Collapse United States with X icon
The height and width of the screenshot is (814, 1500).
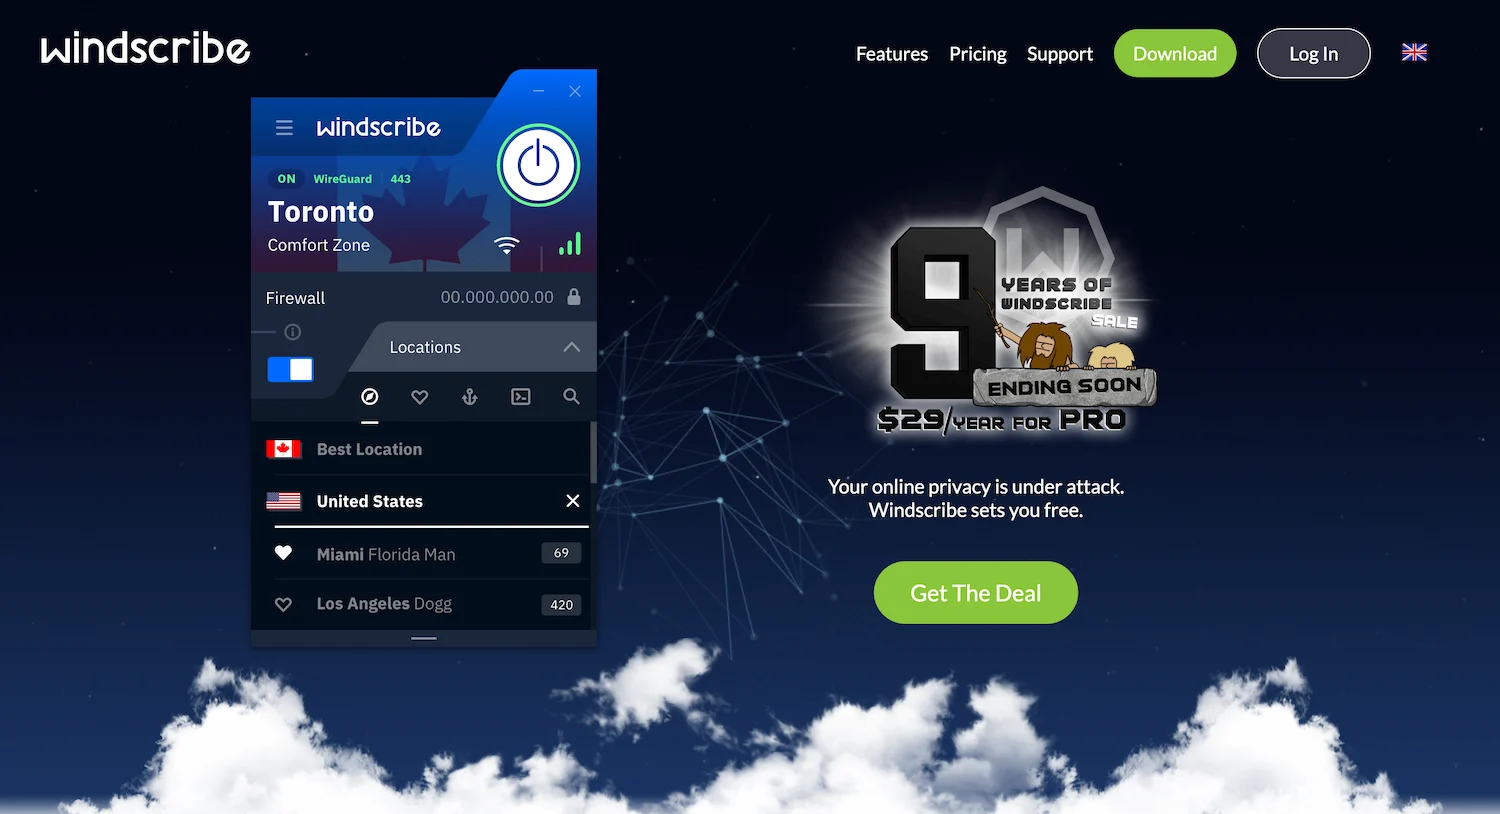click(x=573, y=501)
